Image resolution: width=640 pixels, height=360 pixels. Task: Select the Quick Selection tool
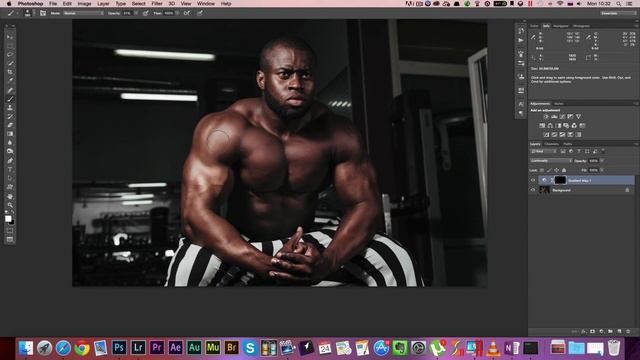(x=10, y=63)
